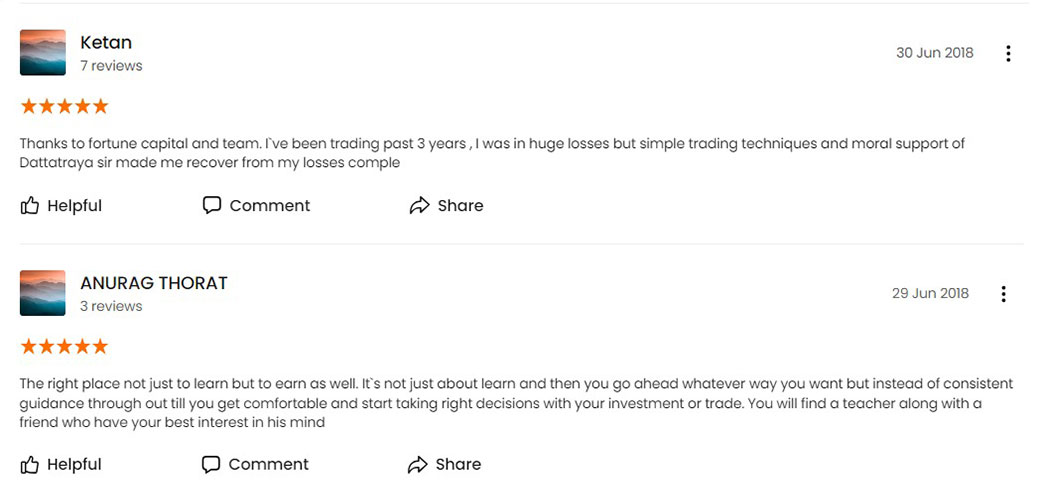This screenshot has width=1039, height=488.
Task: View Ketan's 7 reviews
Action: [x=111, y=66]
